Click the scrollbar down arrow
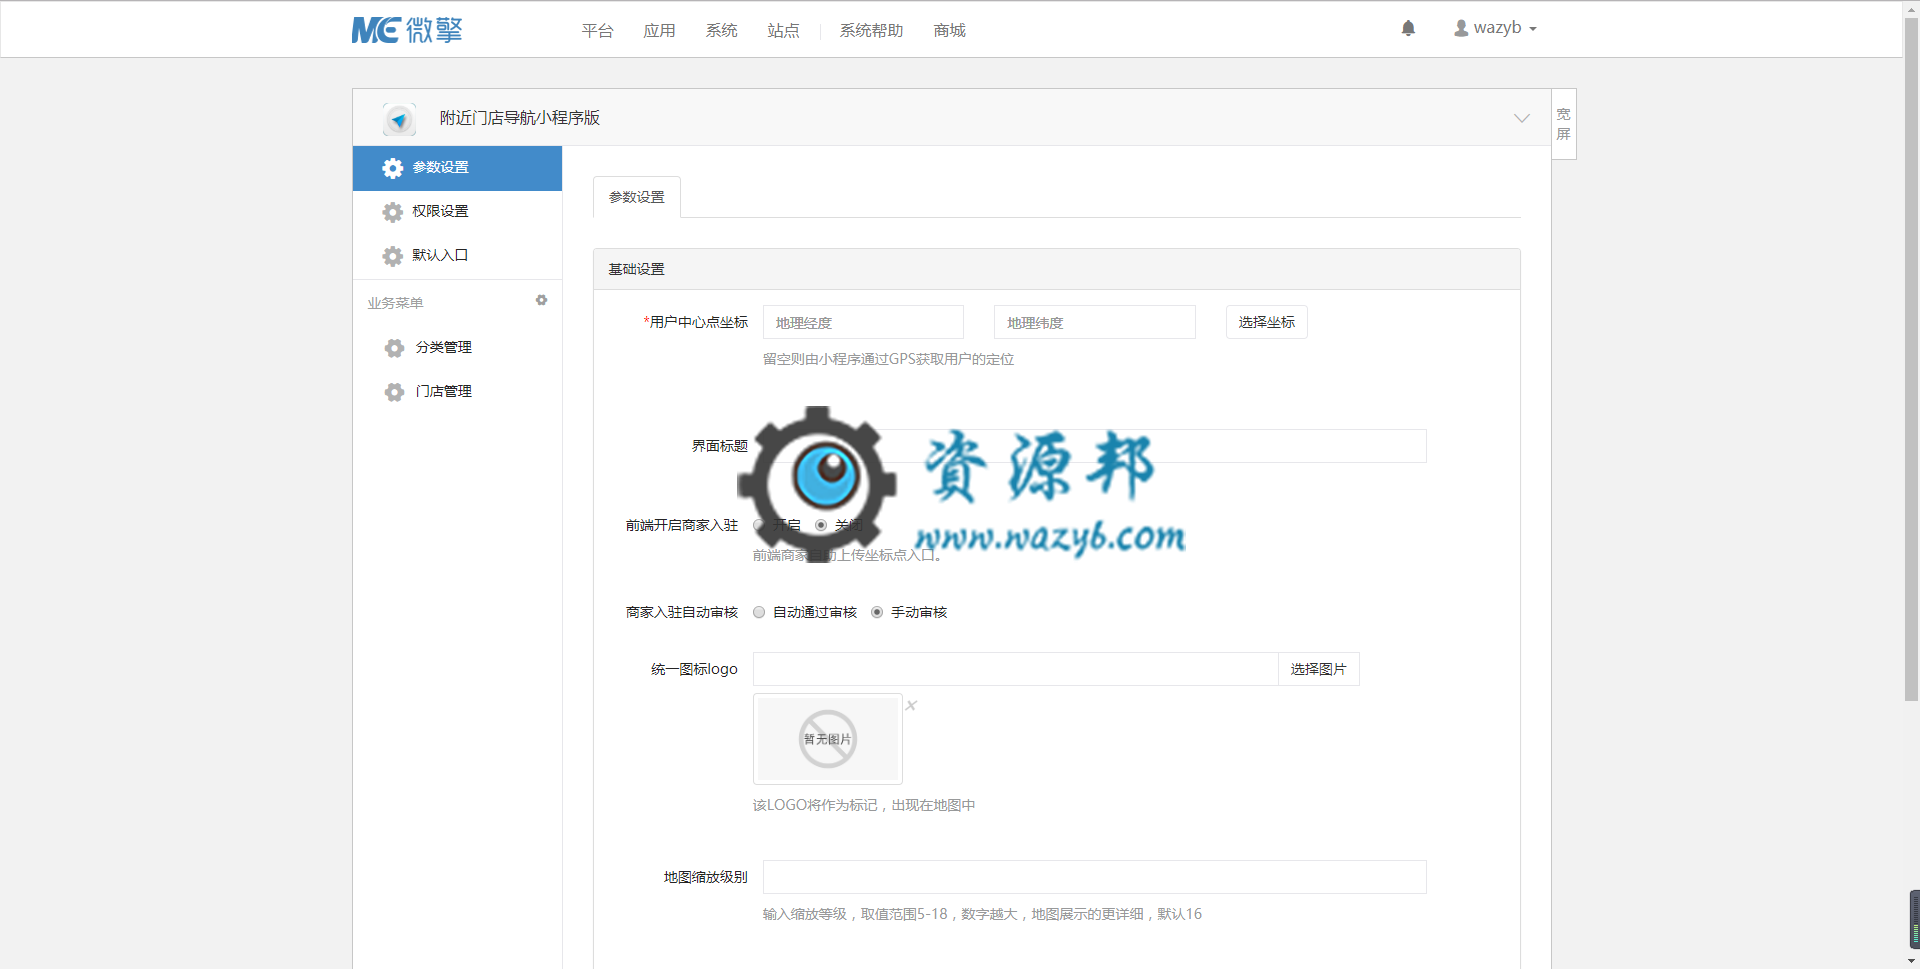 (1912, 961)
